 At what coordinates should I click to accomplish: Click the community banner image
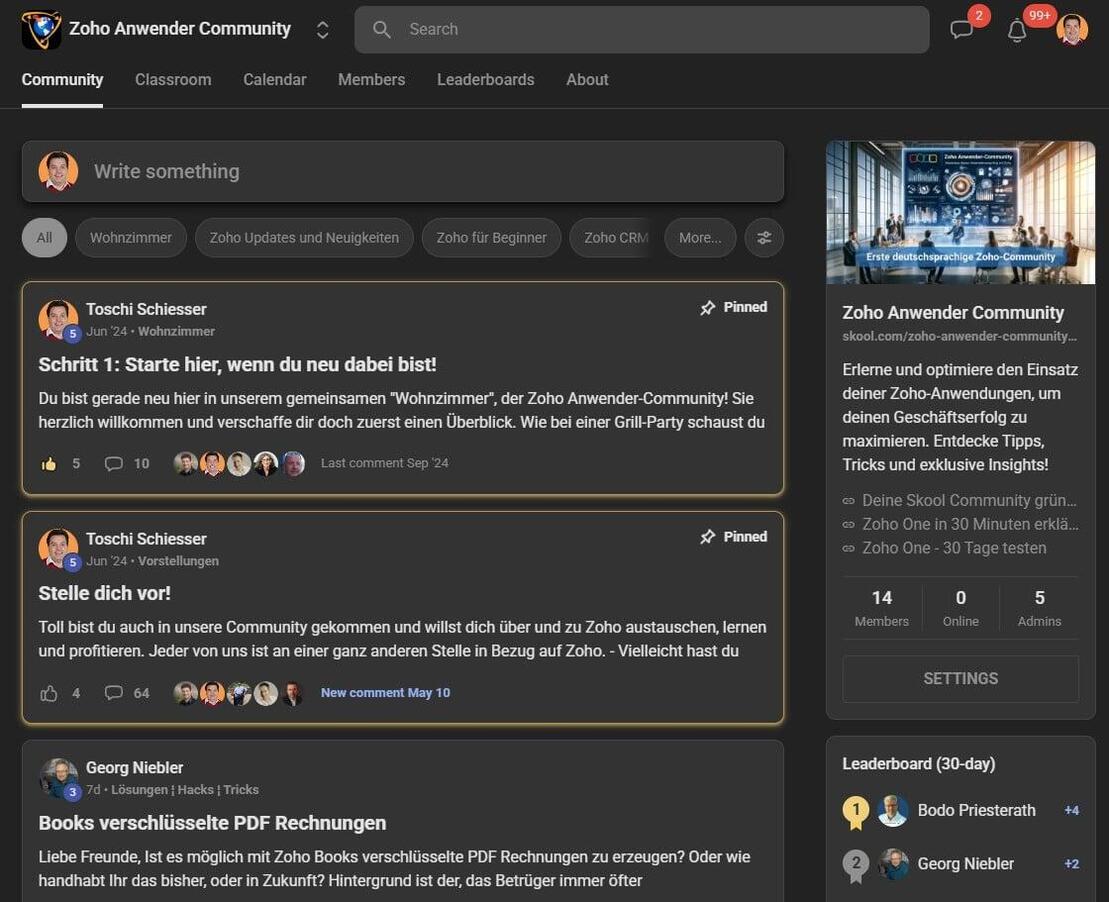(x=960, y=212)
